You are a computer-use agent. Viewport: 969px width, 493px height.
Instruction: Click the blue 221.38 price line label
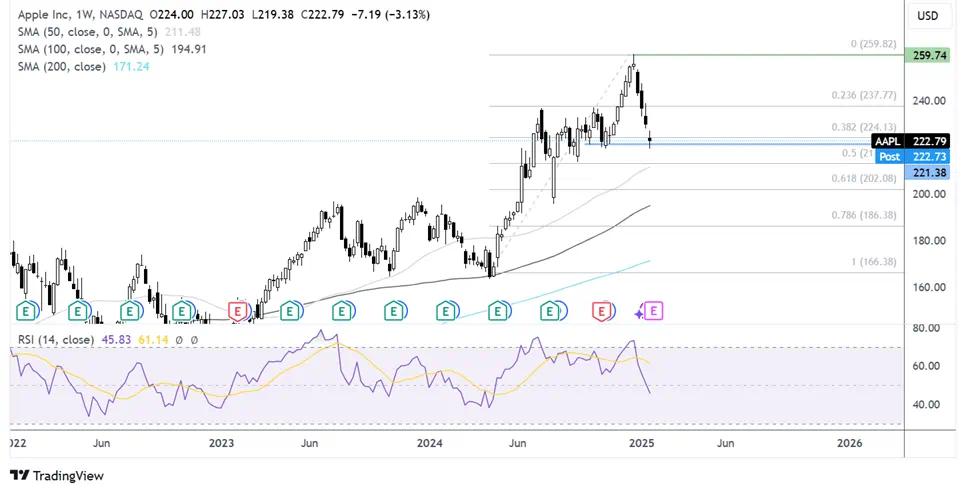point(927,172)
